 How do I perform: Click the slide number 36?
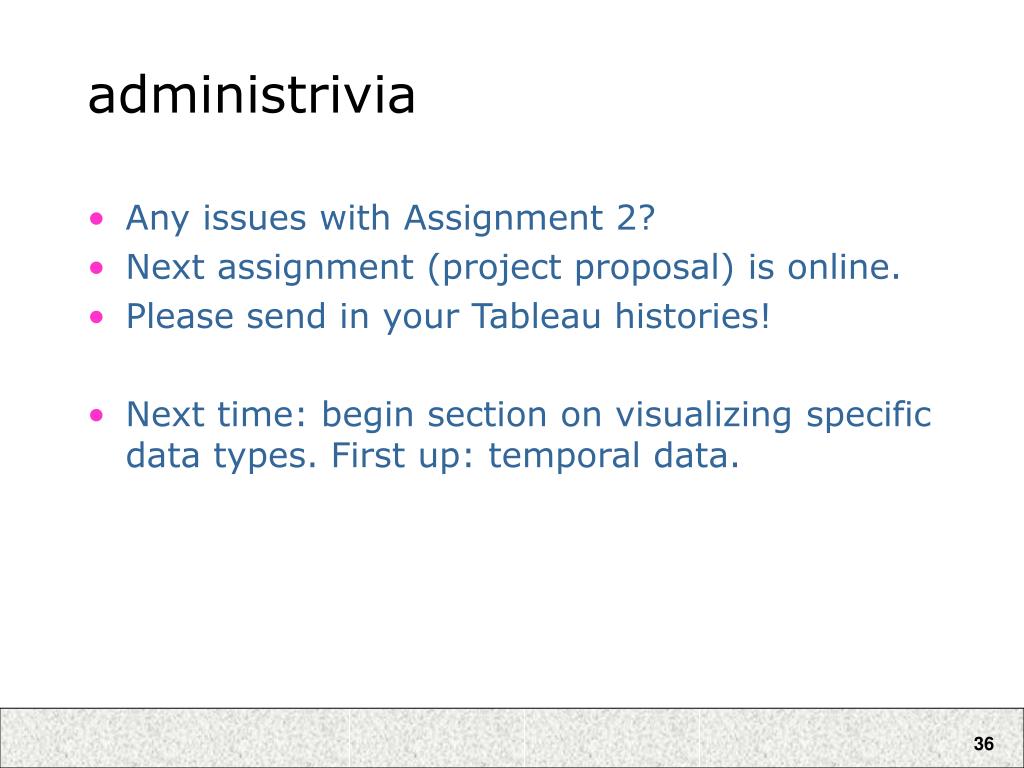(984, 744)
